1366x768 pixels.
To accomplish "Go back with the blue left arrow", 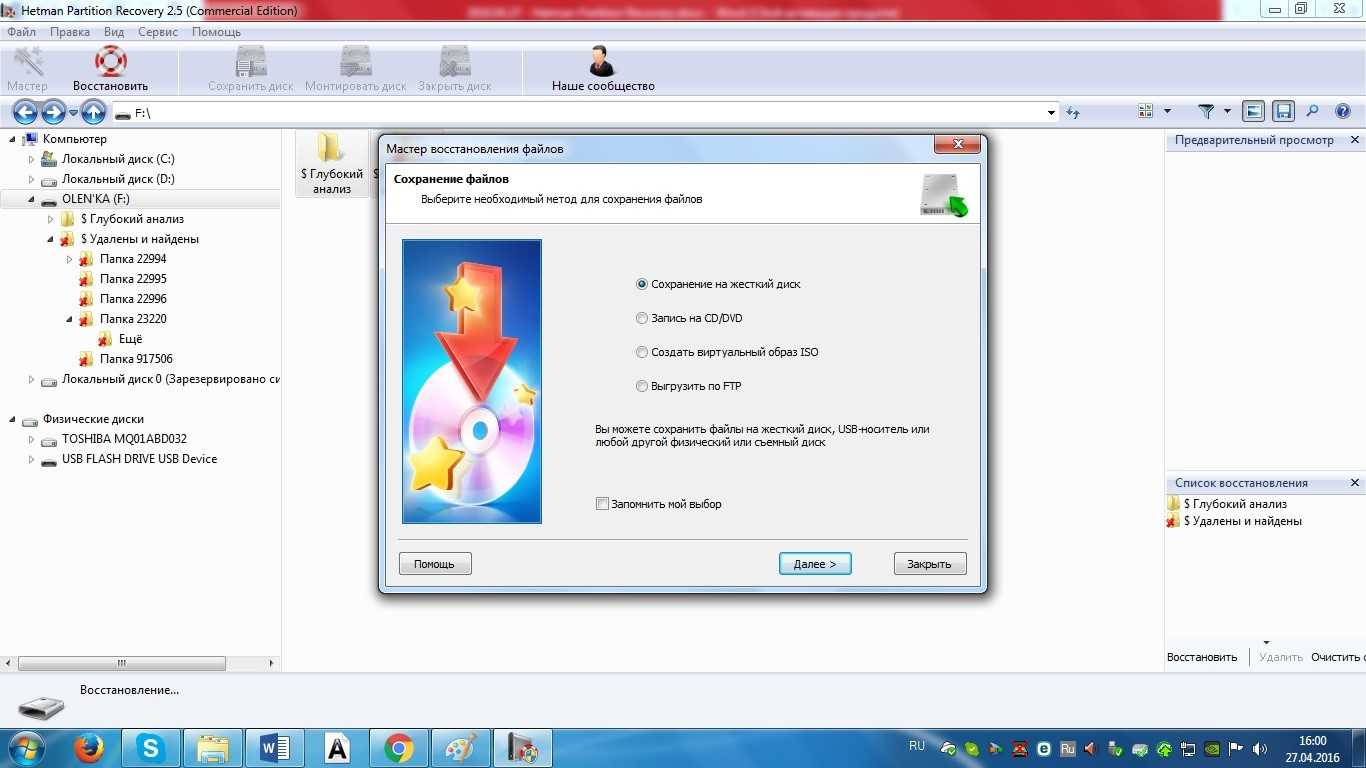I will point(25,112).
